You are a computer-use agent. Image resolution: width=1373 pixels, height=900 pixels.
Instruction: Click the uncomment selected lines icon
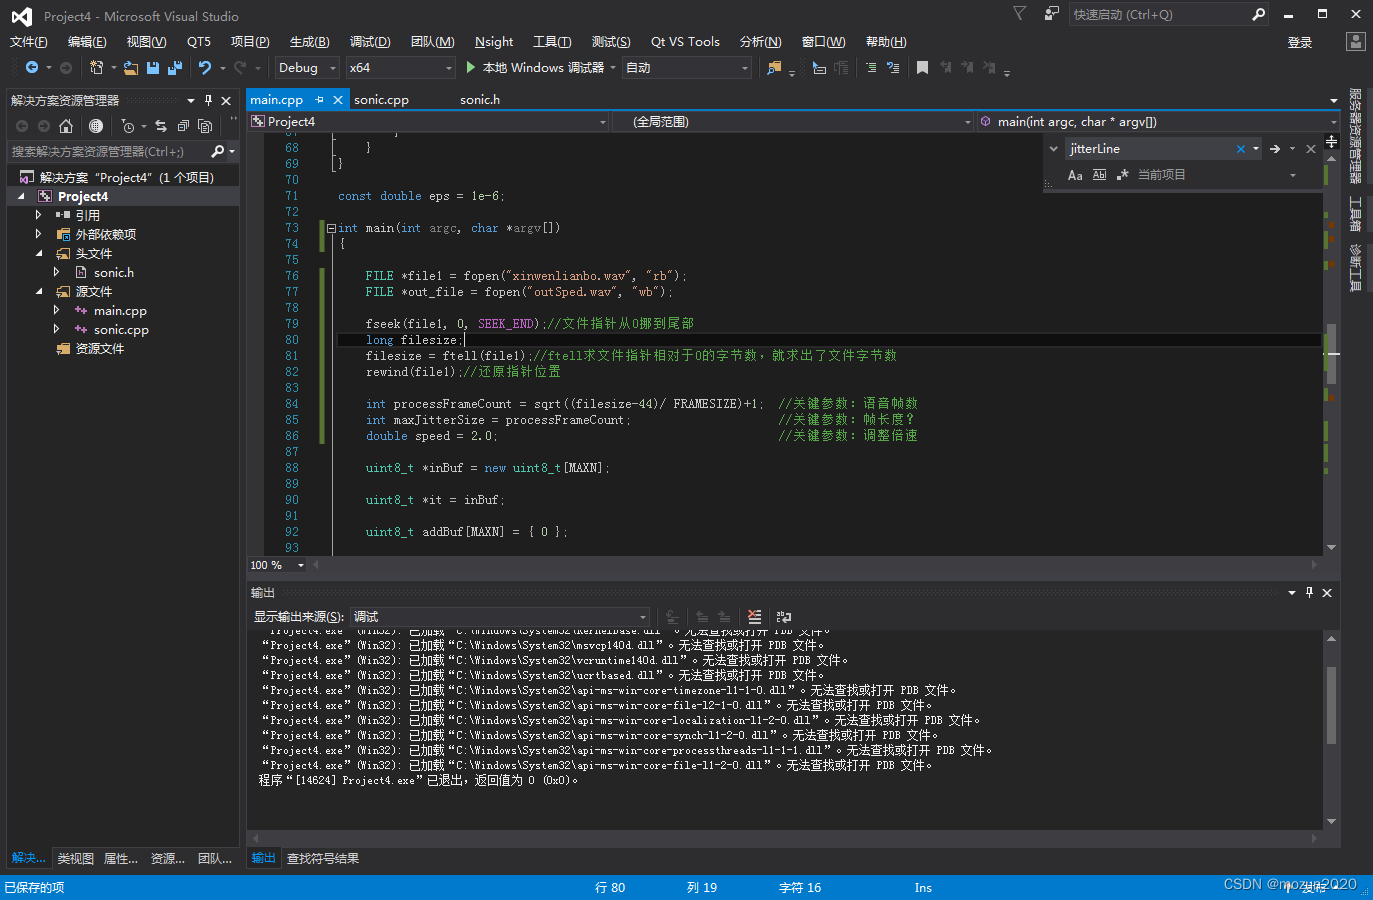893,68
